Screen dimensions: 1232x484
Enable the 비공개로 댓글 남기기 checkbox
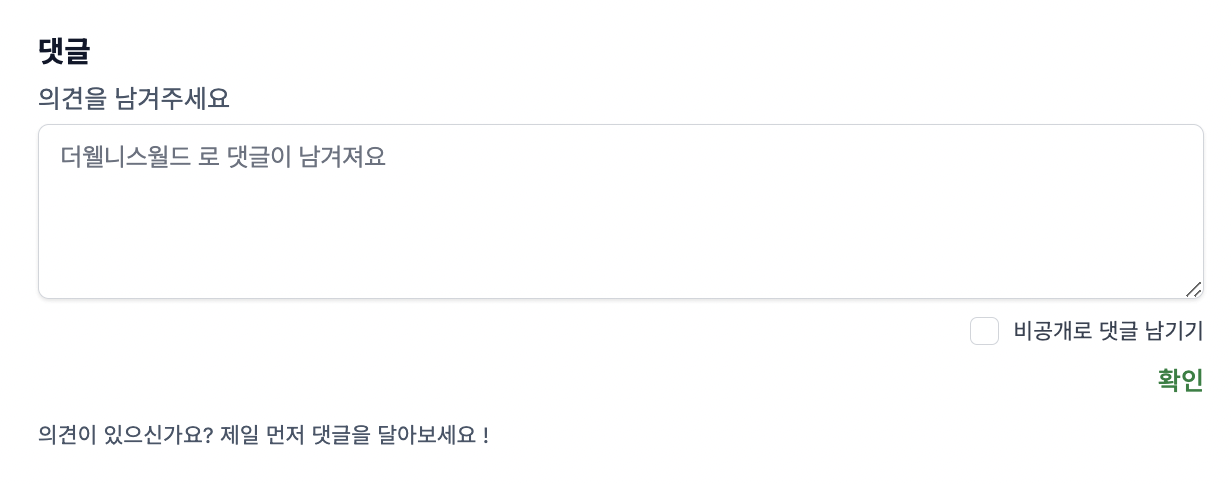(984, 331)
